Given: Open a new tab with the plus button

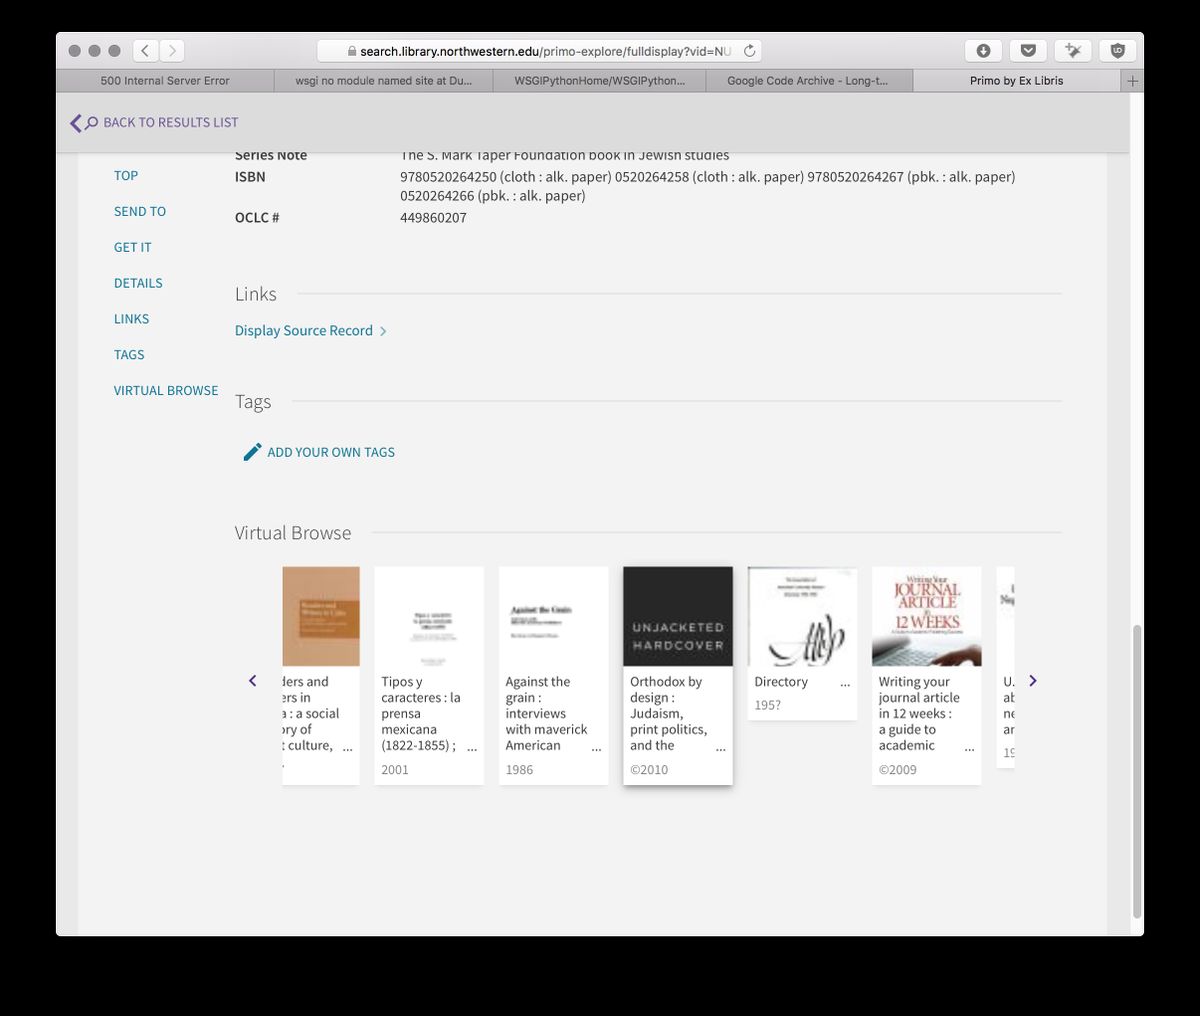Looking at the screenshot, I should tap(1133, 81).
